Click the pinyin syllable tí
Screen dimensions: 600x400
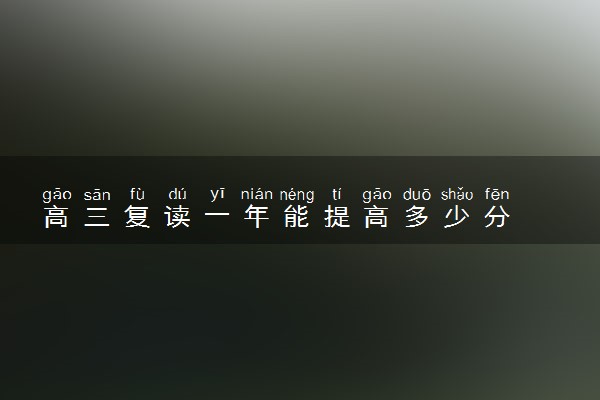(x=337, y=194)
